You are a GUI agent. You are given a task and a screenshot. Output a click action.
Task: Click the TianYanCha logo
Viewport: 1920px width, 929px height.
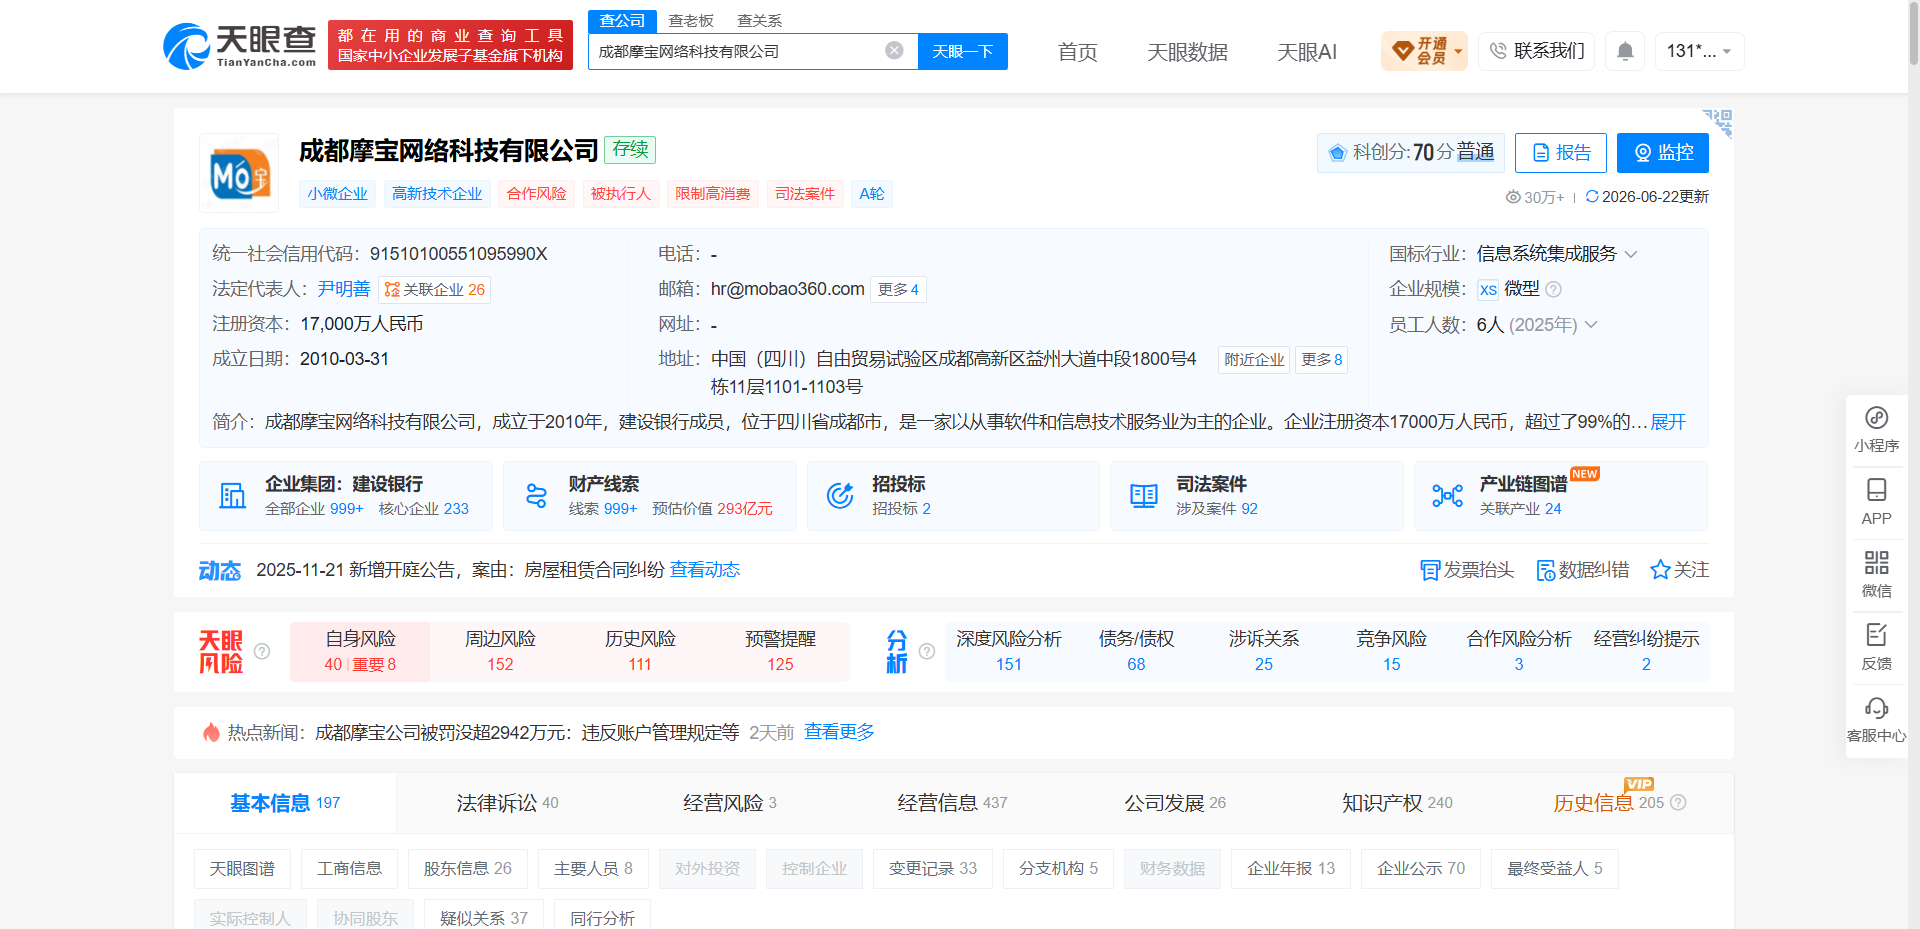240,46
